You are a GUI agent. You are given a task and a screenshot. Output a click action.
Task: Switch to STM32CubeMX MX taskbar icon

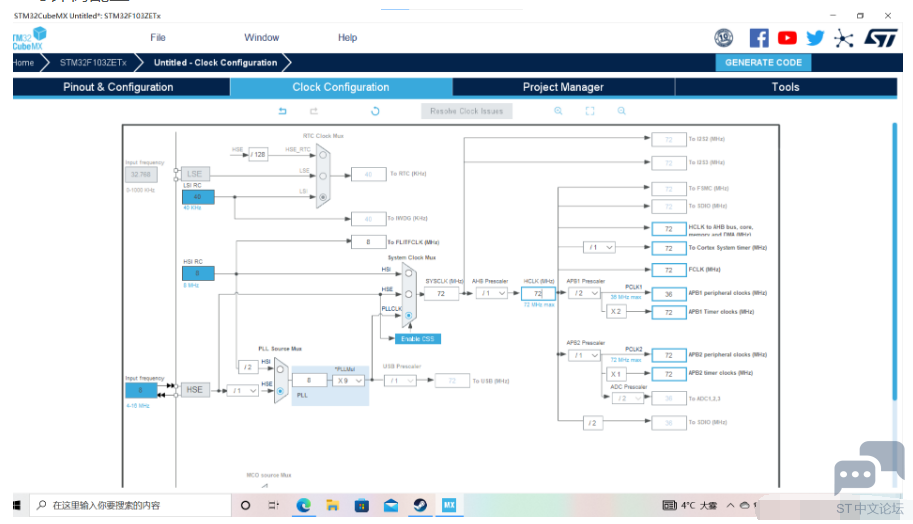pyautogui.click(x=449, y=505)
